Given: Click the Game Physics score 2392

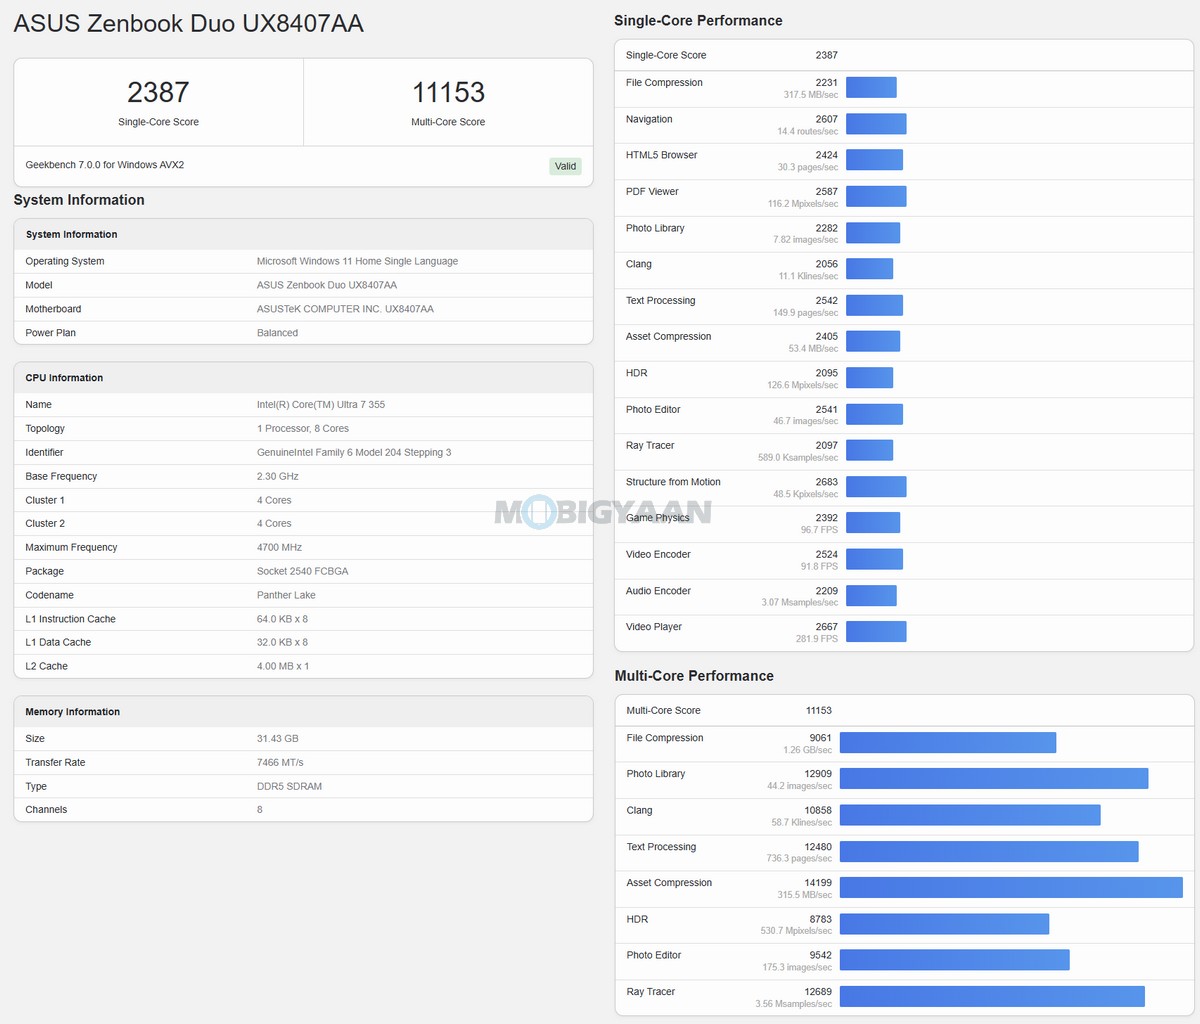Looking at the screenshot, I should [x=826, y=518].
